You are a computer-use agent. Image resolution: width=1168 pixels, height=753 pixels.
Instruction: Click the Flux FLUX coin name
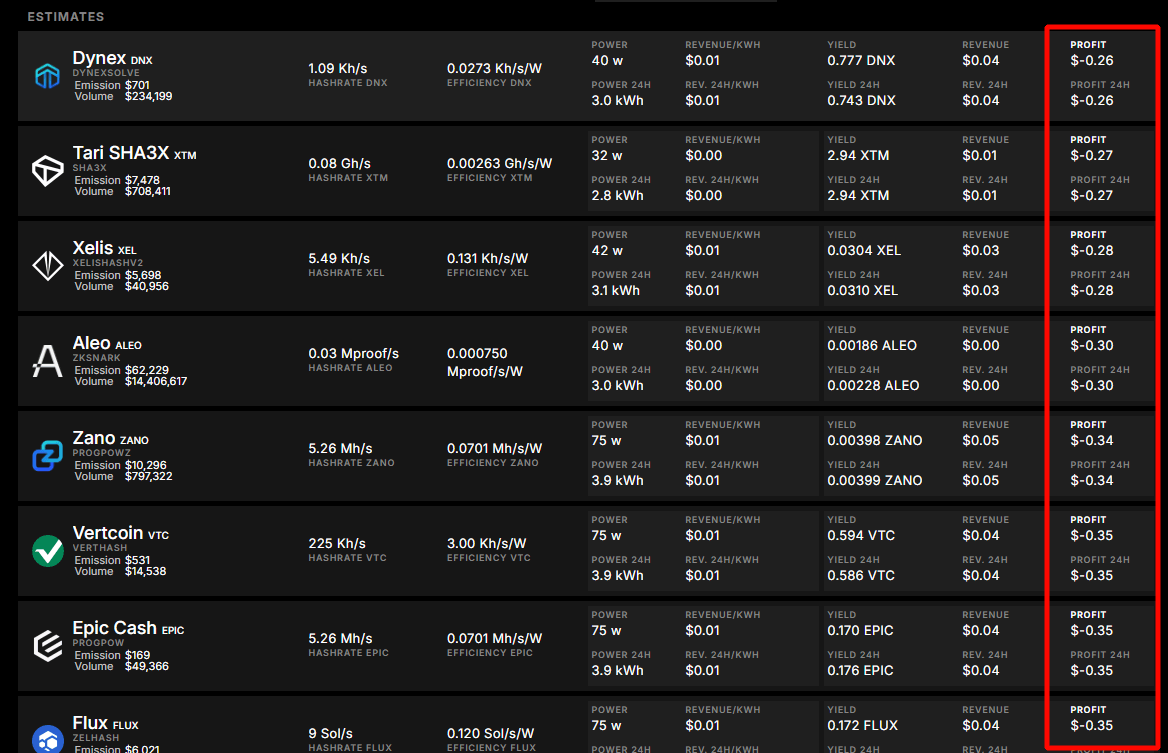[105, 724]
